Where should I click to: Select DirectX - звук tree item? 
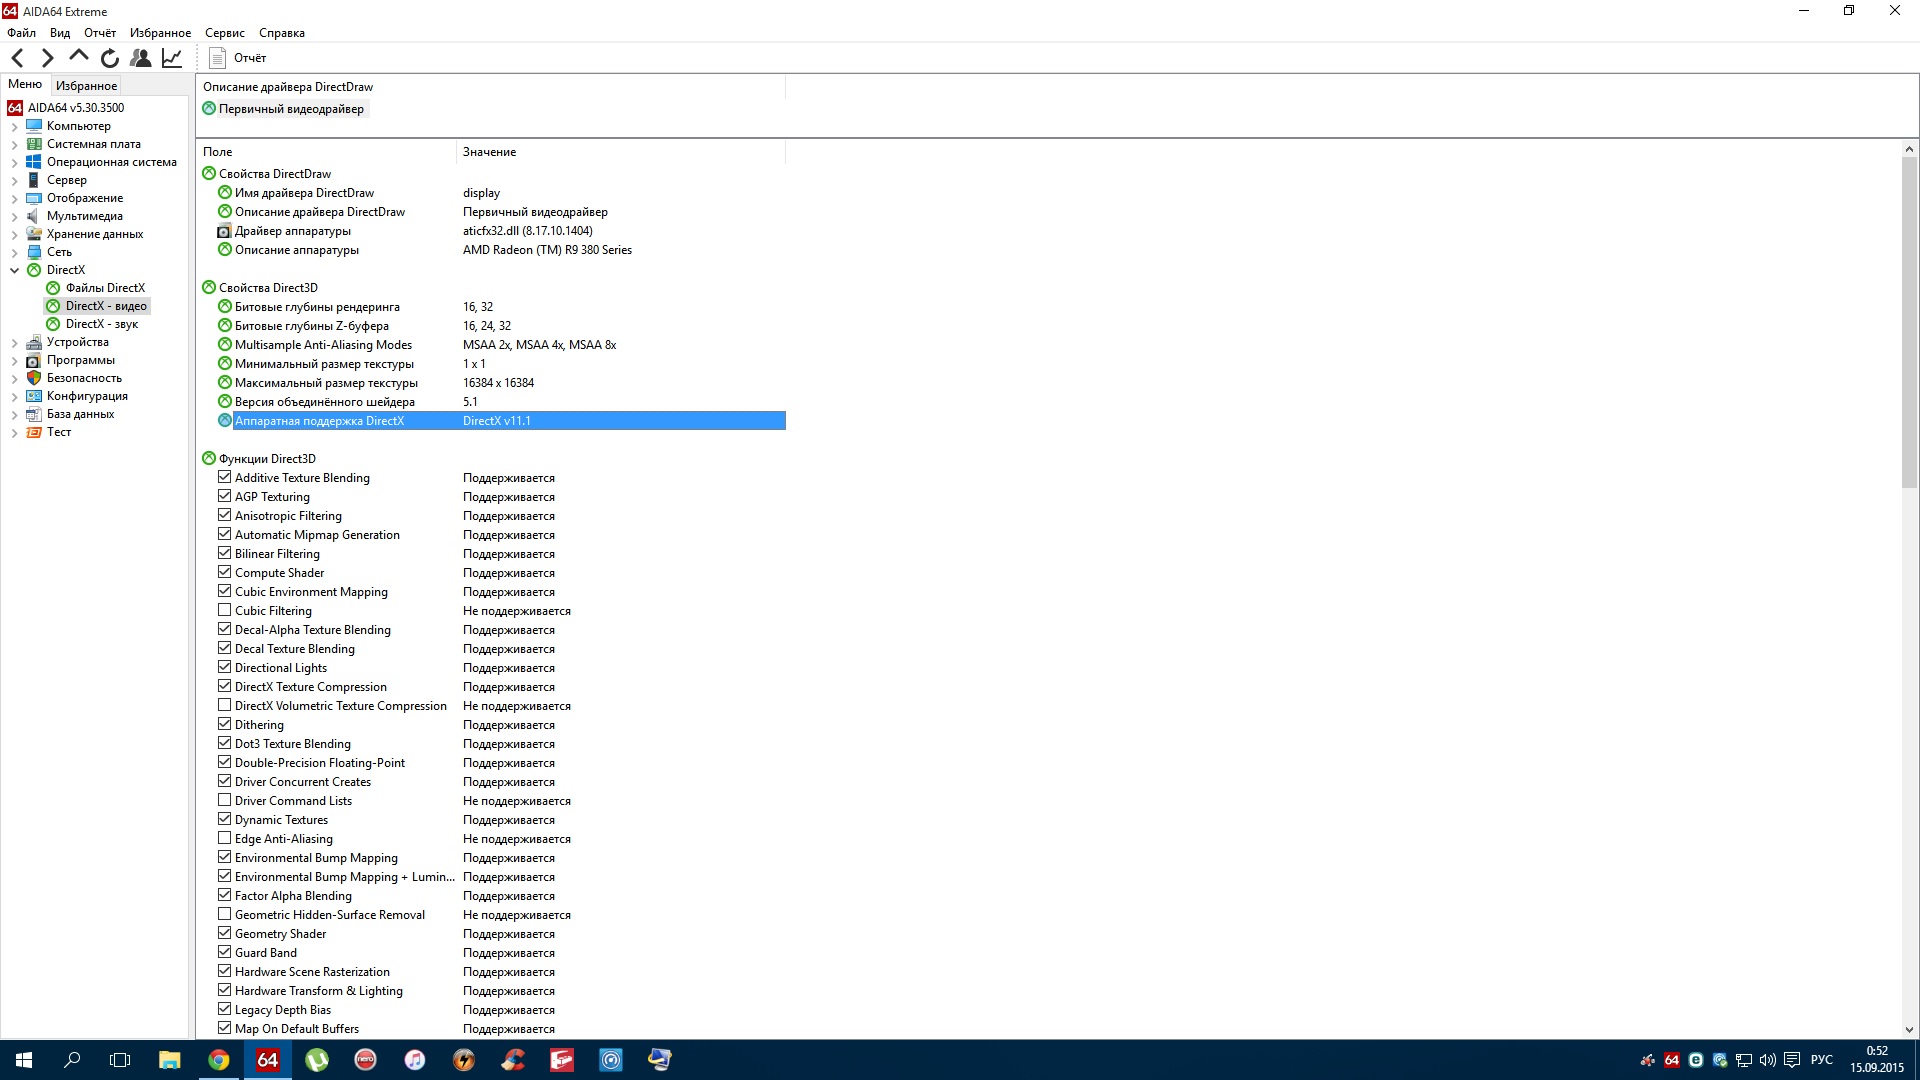pyautogui.click(x=101, y=324)
